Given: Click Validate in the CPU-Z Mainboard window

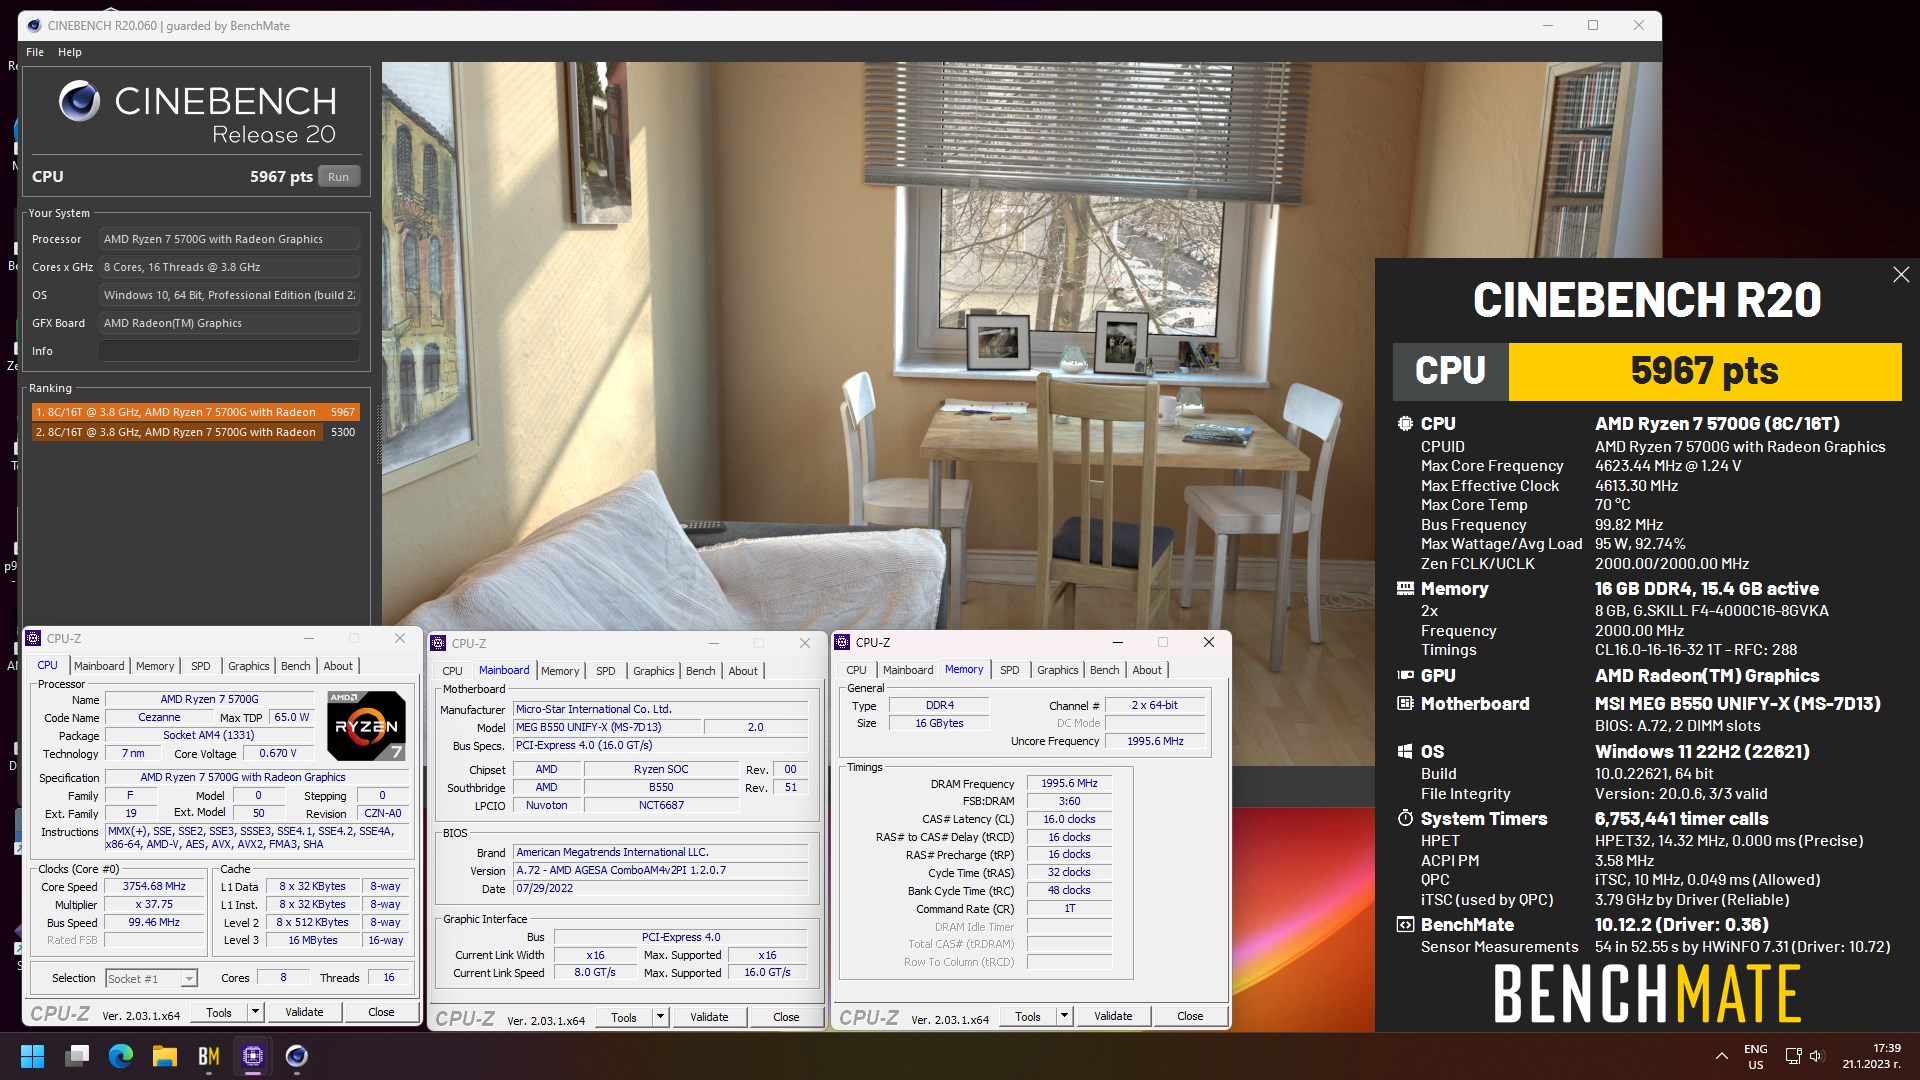Looking at the screenshot, I should (x=709, y=1017).
